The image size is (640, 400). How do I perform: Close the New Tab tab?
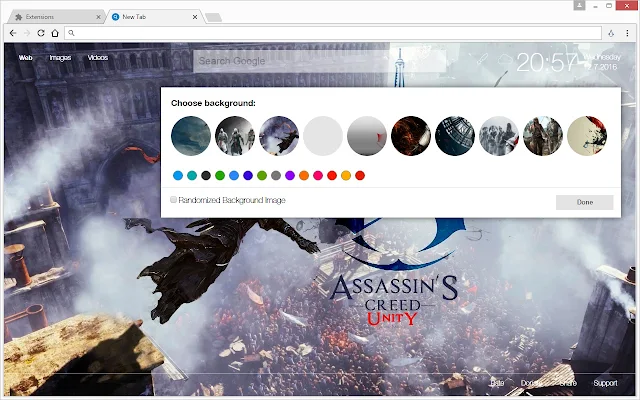(195, 17)
